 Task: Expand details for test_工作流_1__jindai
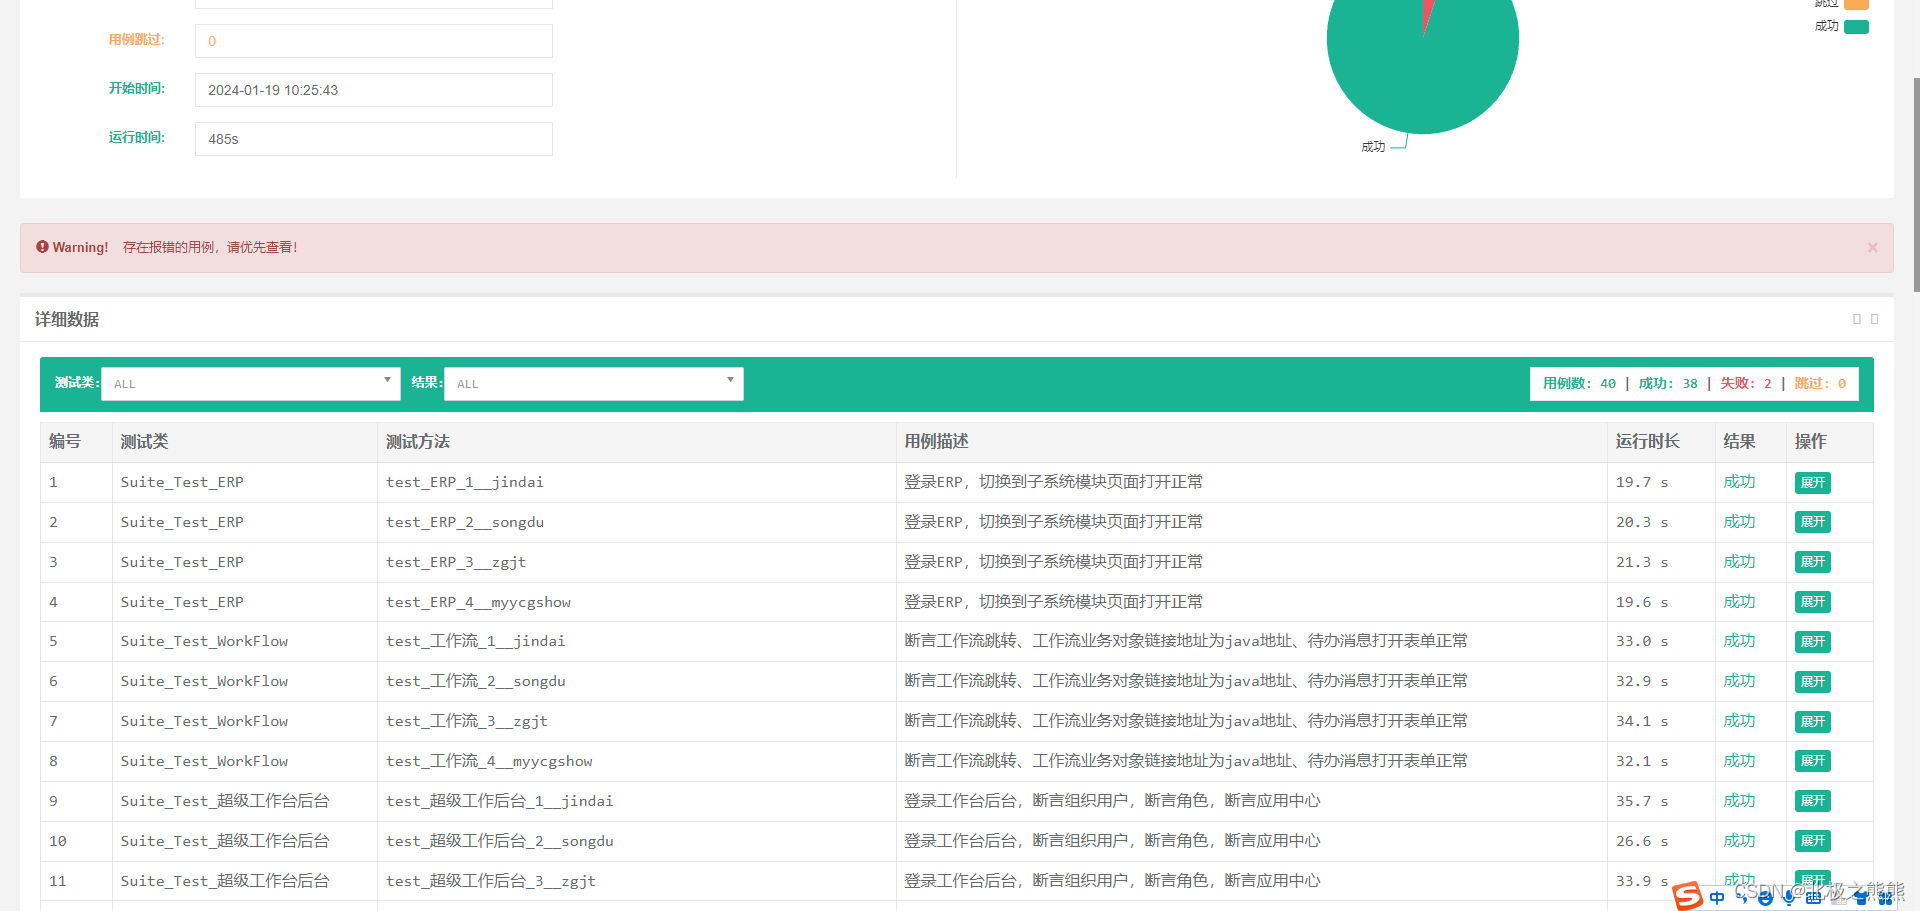[x=1812, y=641]
